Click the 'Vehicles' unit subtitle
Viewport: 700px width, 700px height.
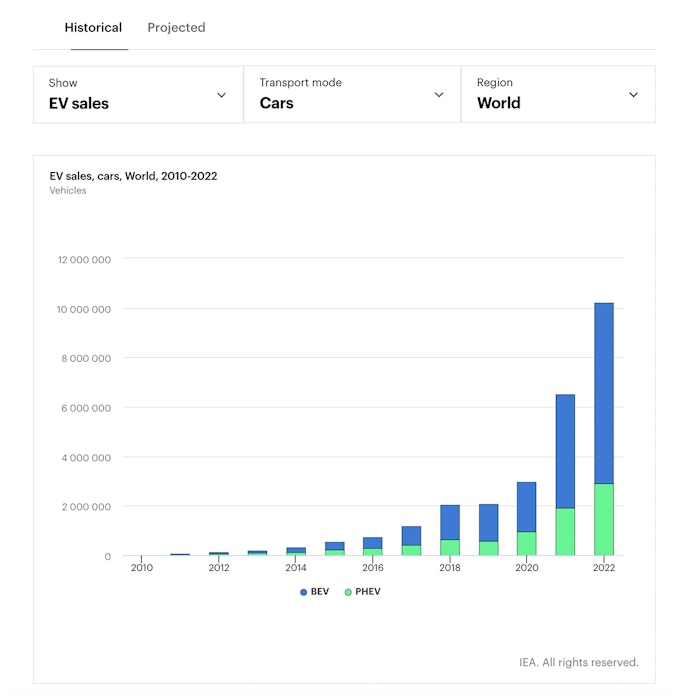(x=68, y=191)
